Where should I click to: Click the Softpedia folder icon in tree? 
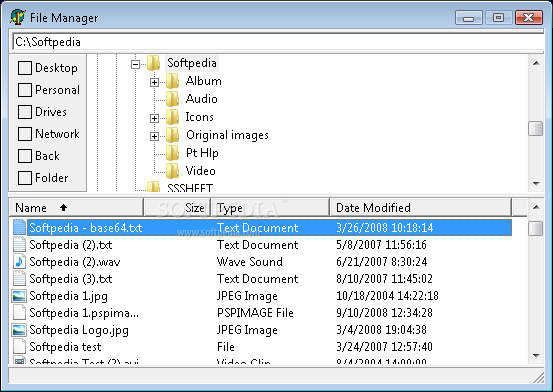pos(153,63)
